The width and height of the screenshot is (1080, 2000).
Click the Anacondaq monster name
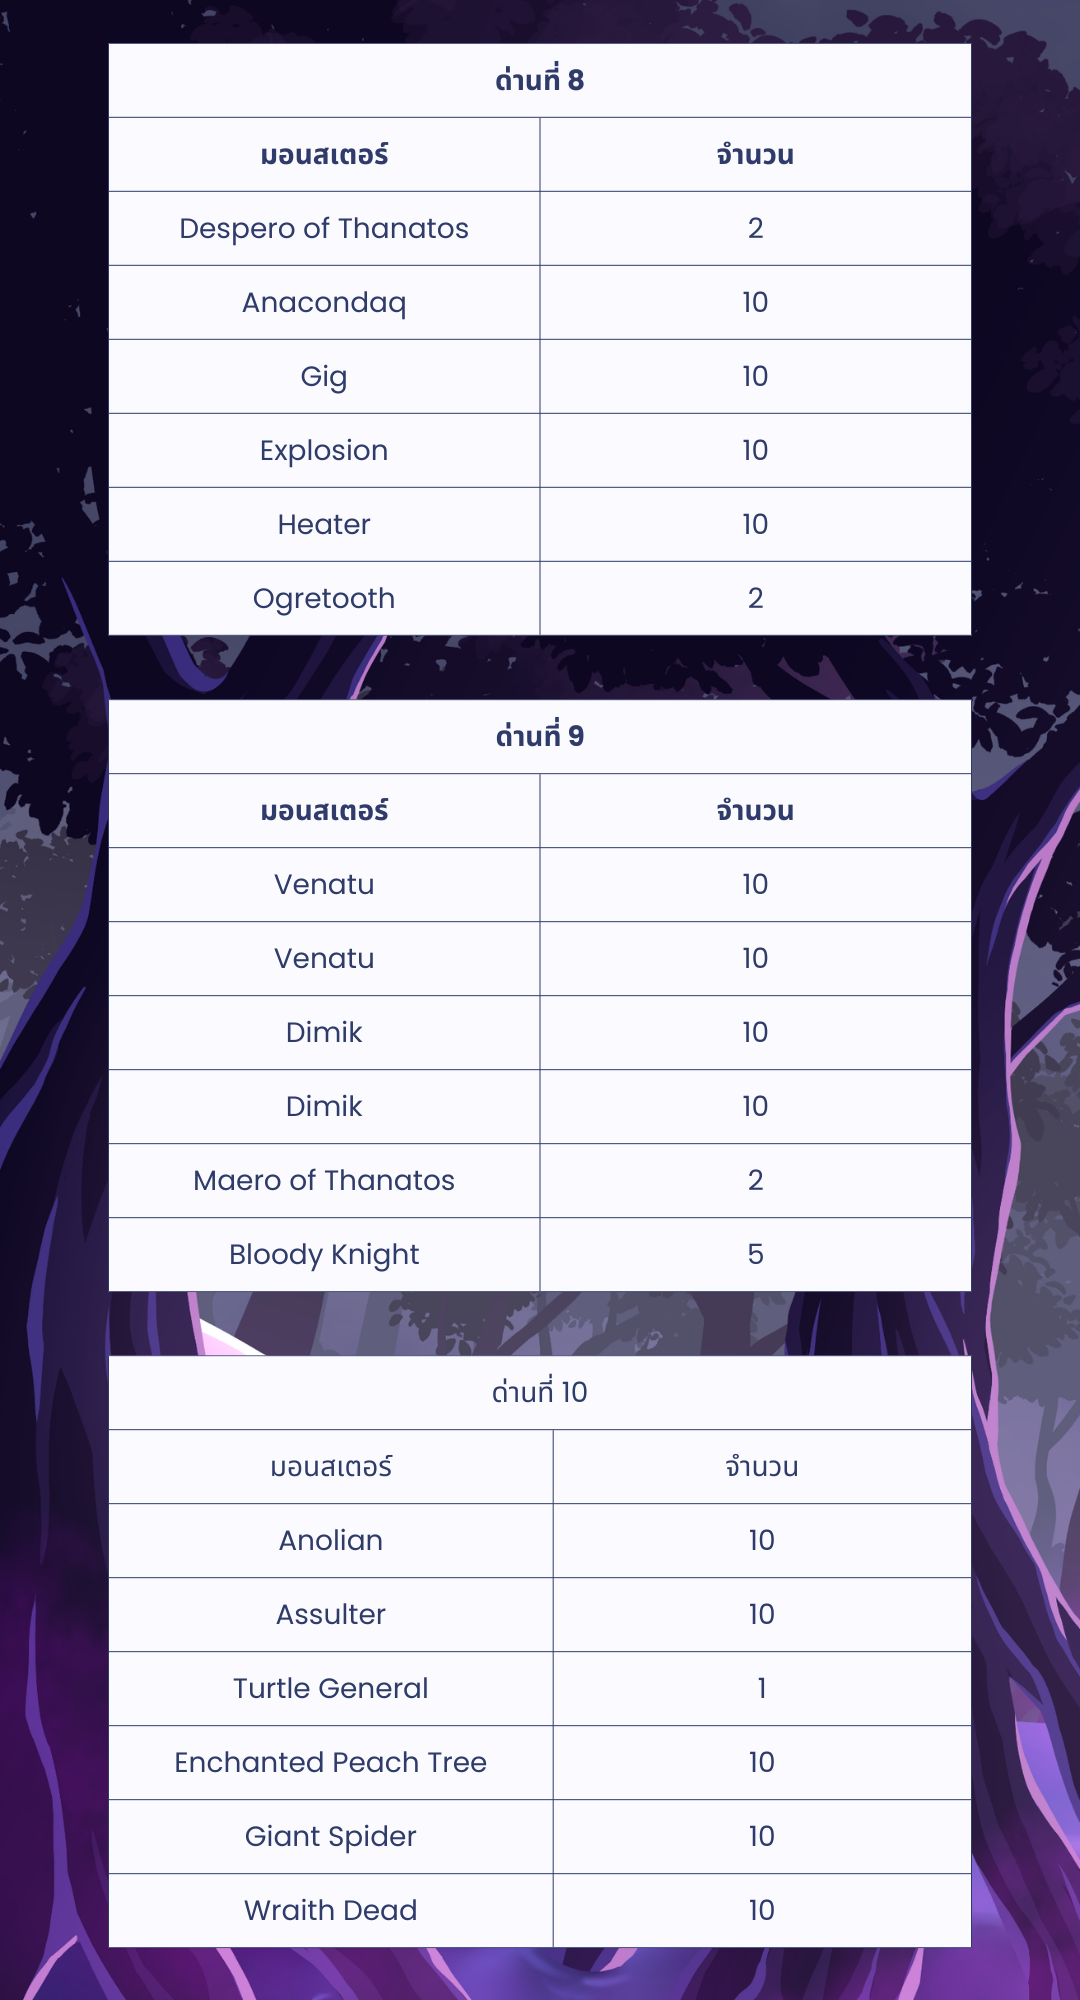point(324,302)
